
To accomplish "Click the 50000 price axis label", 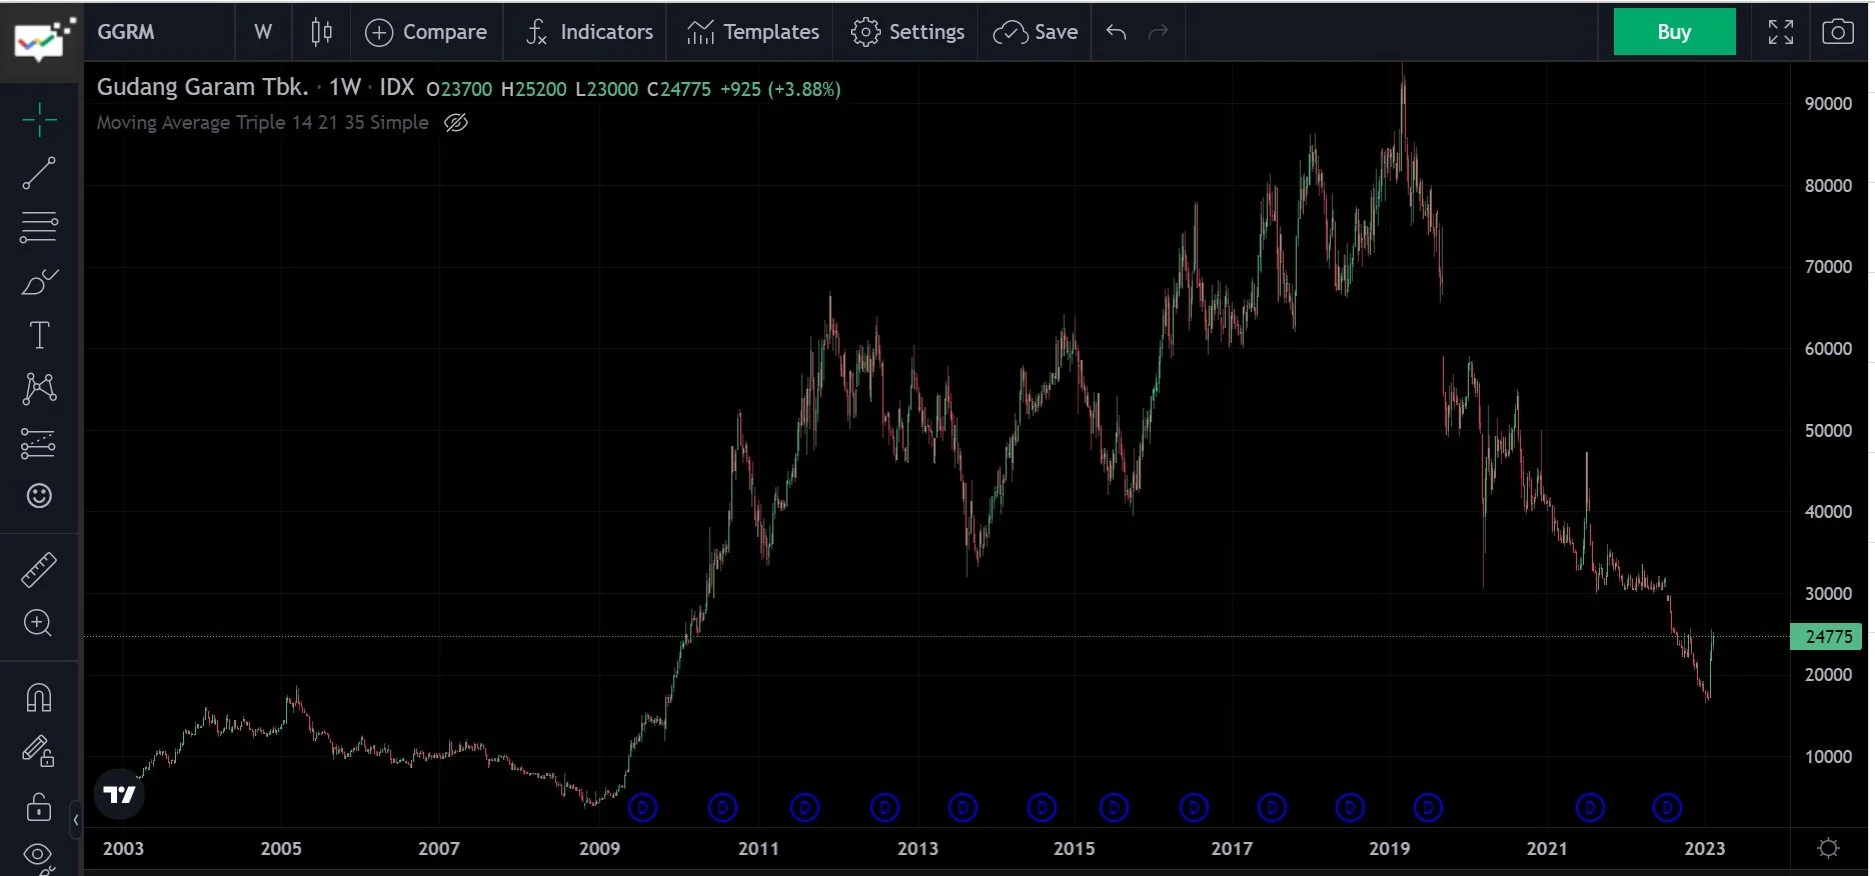I will [1828, 431].
